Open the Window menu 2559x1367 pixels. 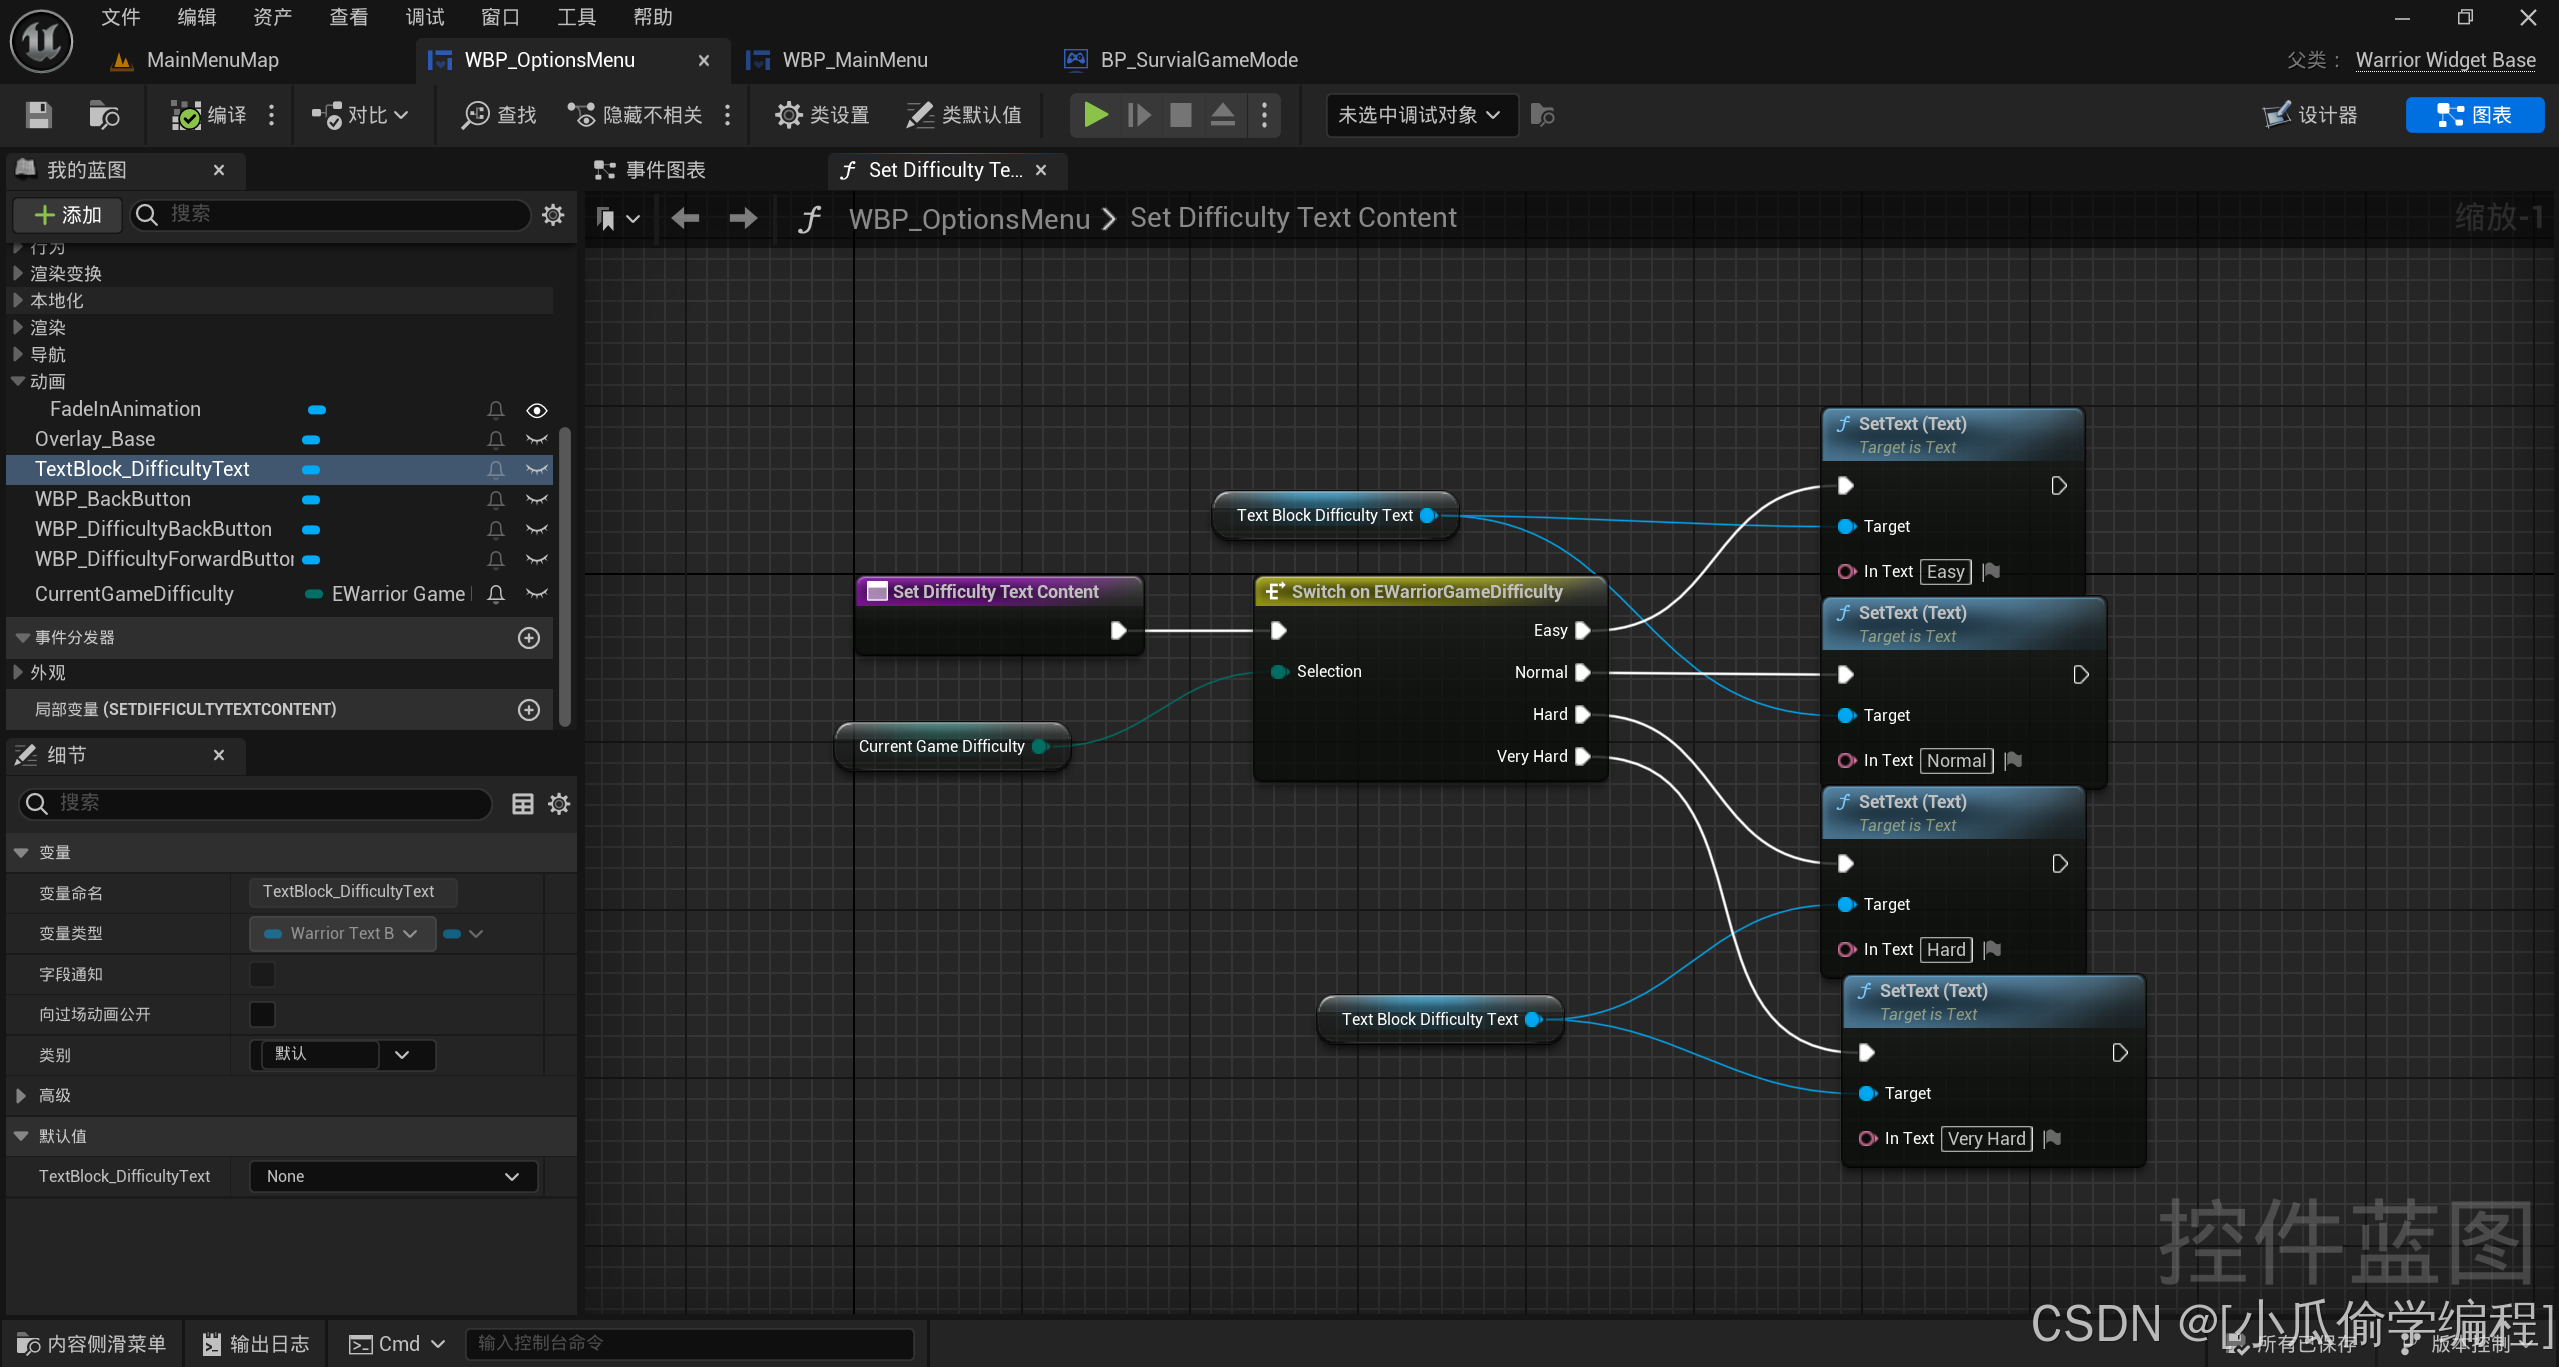coord(500,17)
